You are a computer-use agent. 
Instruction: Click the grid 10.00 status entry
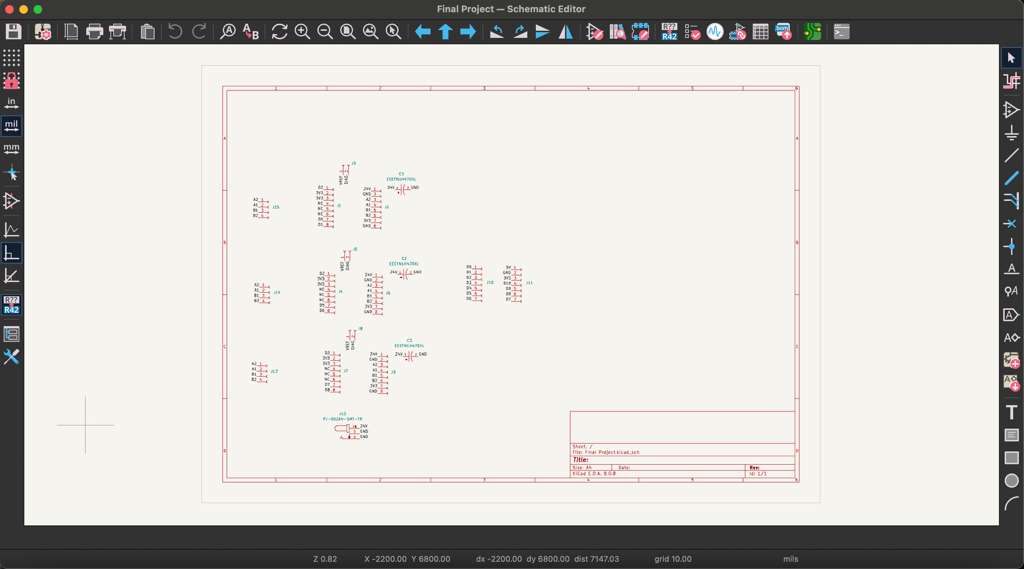673,559
